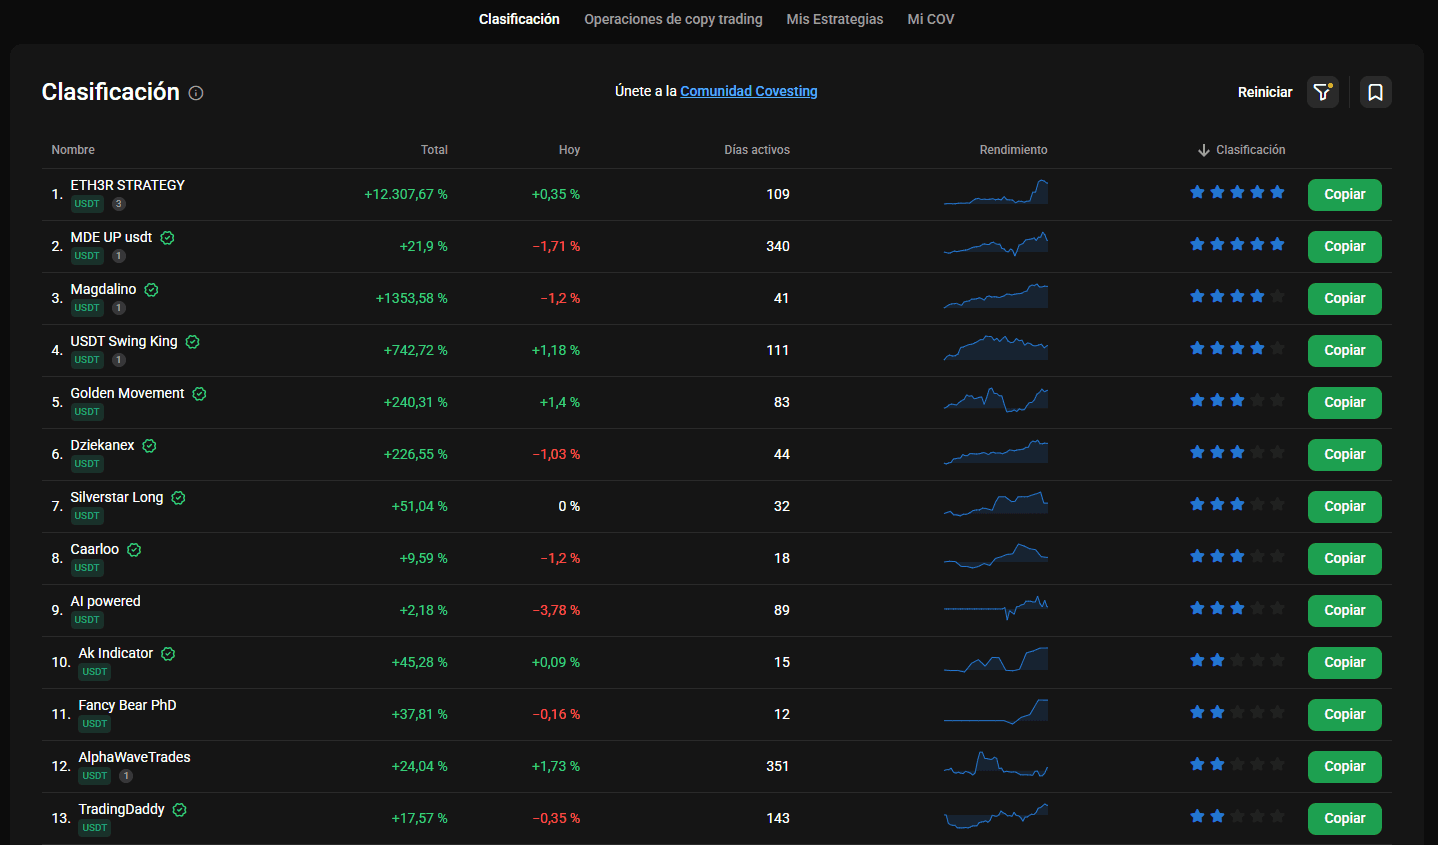Sort by the Días activos column header
This screenshot has height=845, width=1438.
[x=757, y=150]
